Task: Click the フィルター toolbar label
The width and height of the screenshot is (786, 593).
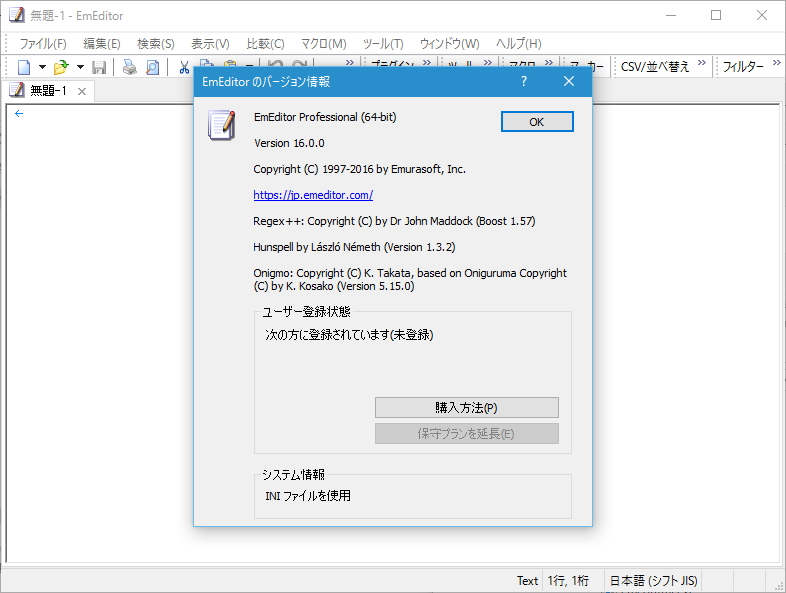Action: pyautogui.click(x=743, y=67)
